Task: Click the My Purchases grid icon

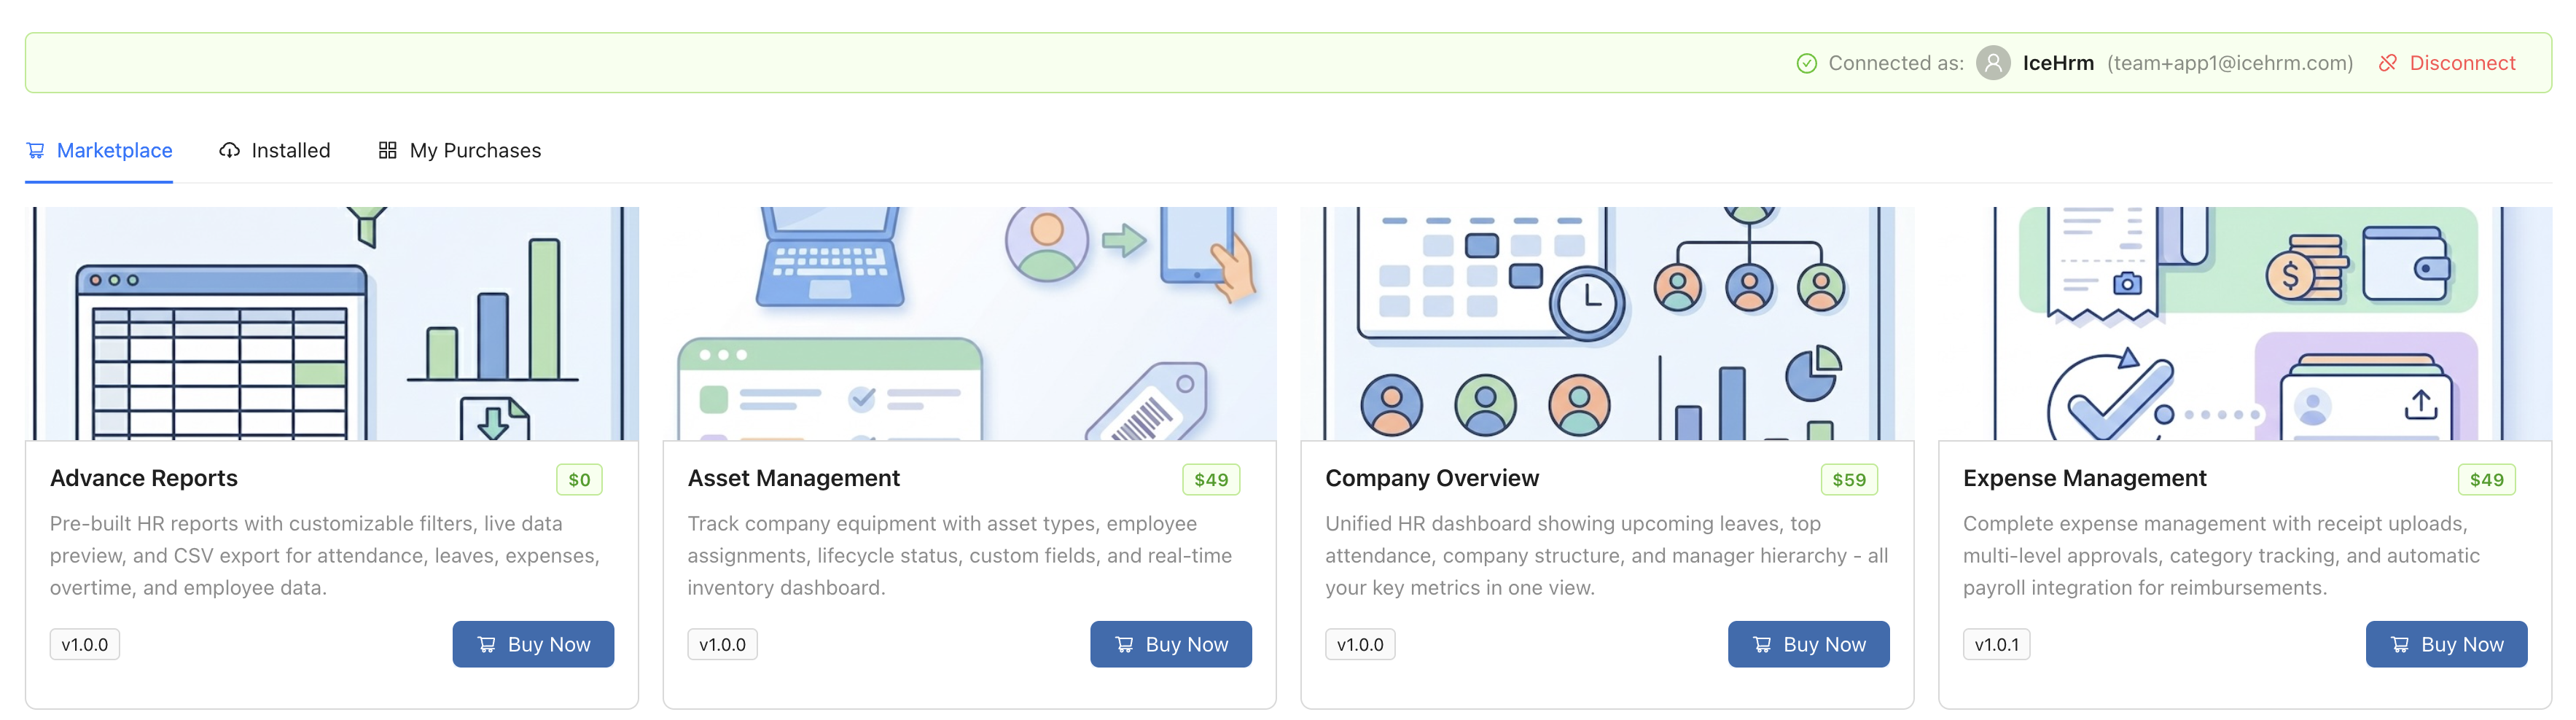Action: [388, 150]
